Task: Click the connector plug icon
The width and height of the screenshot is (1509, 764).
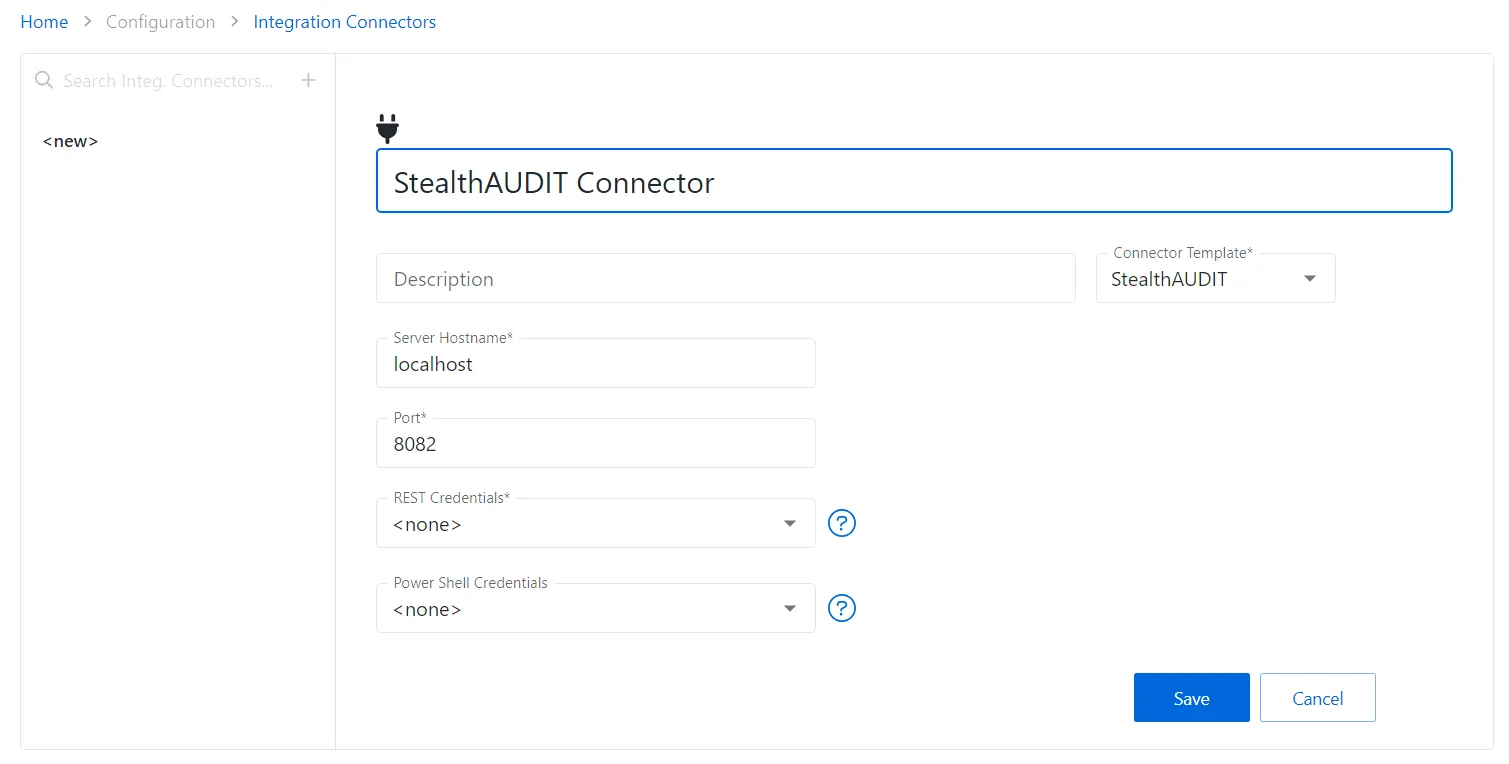Action: click(x=388, y=129)
